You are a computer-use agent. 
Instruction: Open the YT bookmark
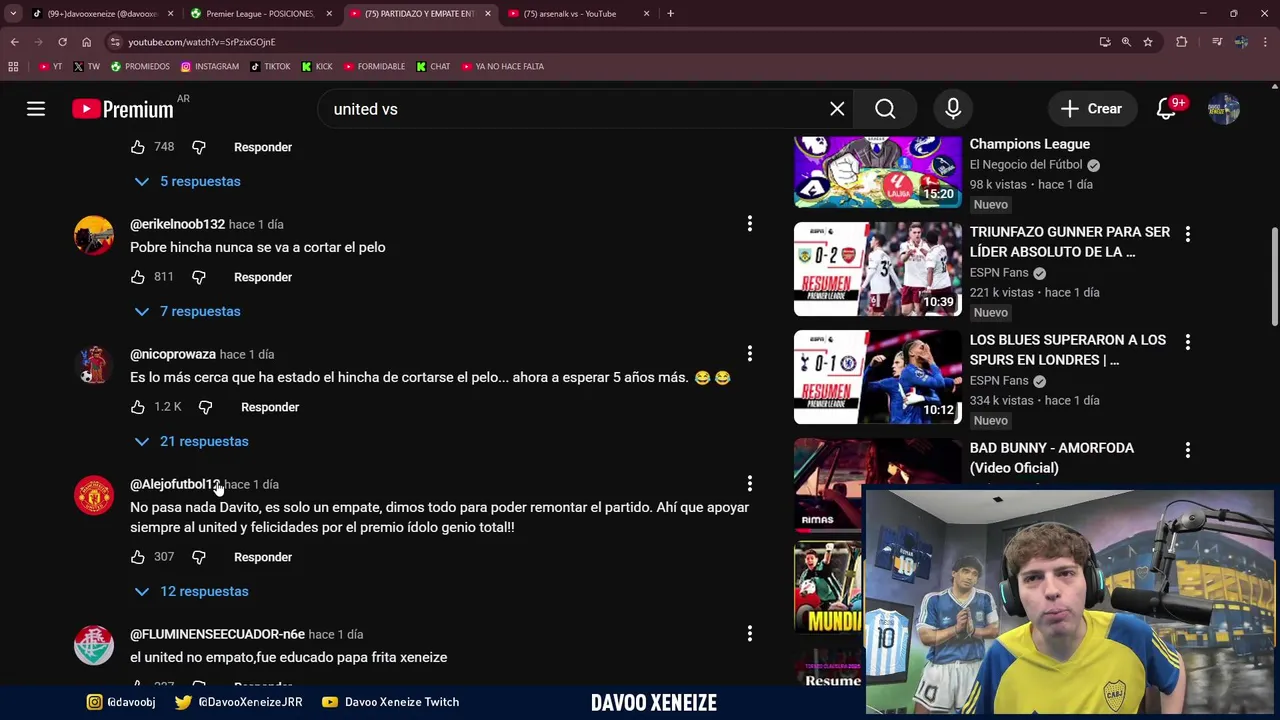(50, 67)
